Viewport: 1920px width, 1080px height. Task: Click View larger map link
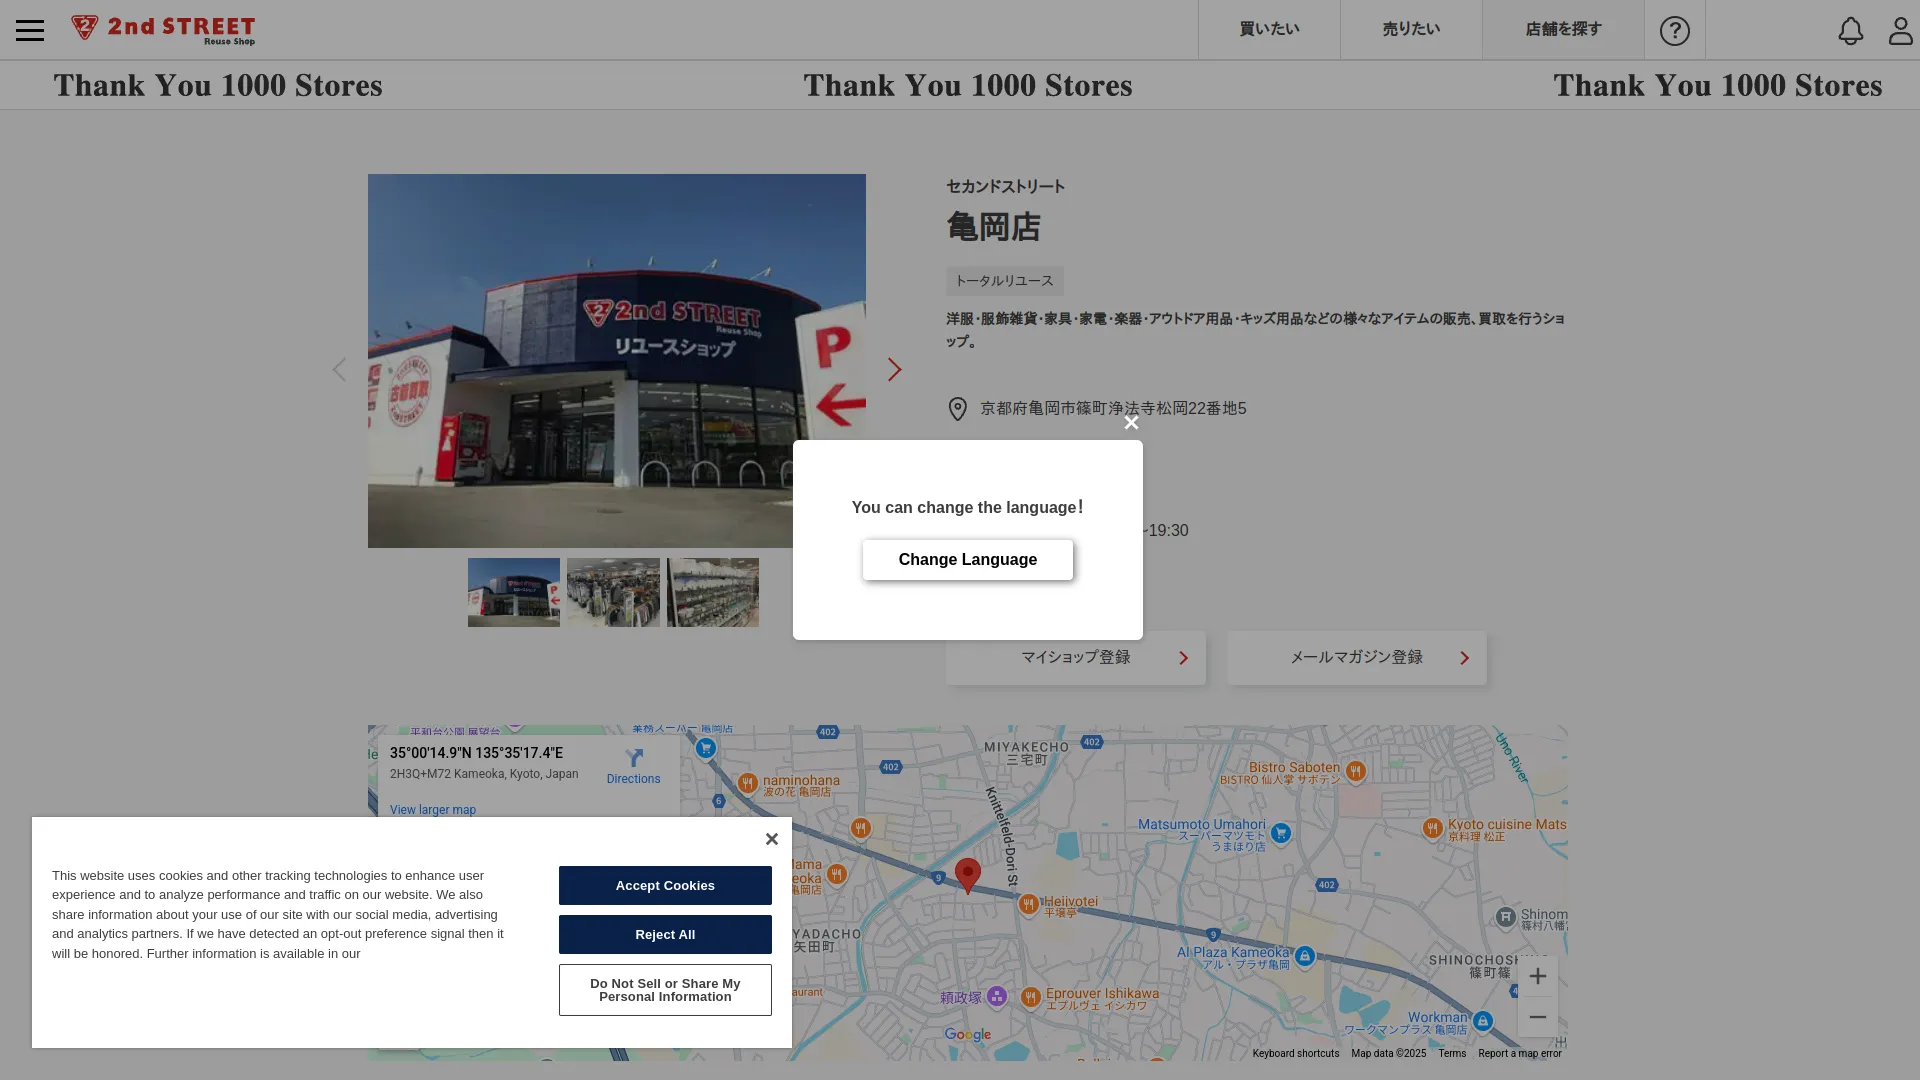pos(433,810)
